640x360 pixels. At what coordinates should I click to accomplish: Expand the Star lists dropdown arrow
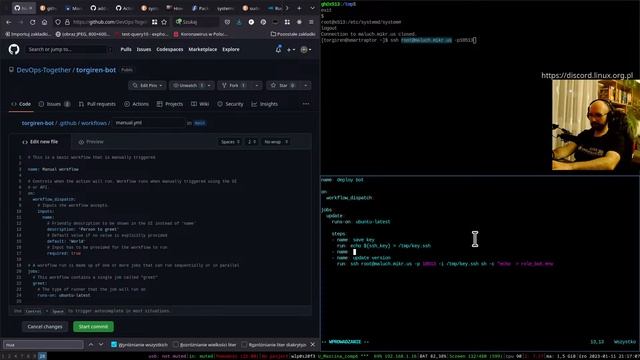pyautogui.click(x=305, y=85)
